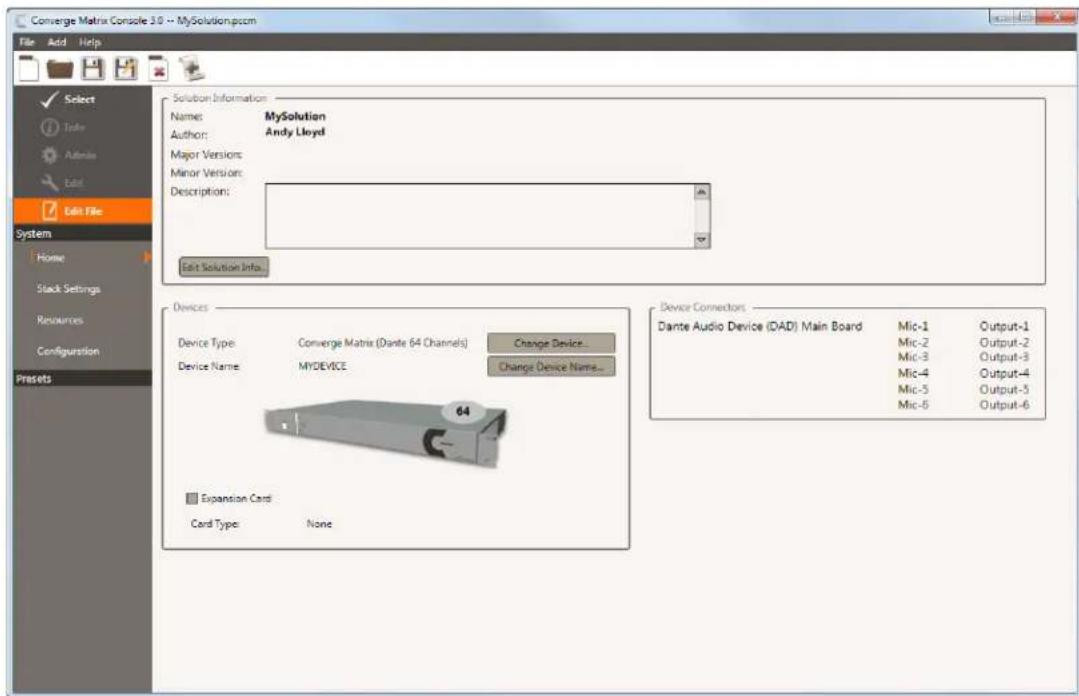Screen dimensions: 1079x696
Task: Select Mic-6 connector
Action: 913,405
